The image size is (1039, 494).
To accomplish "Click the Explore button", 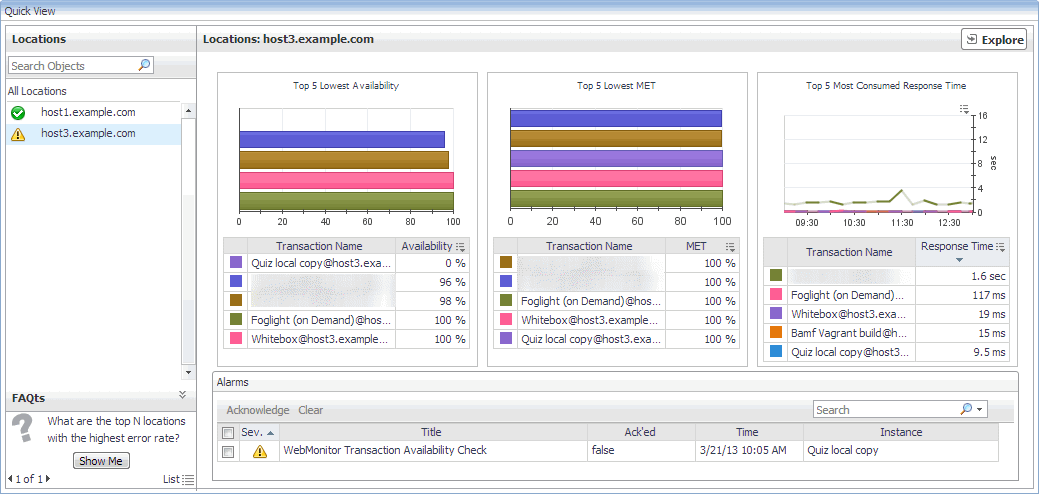I will tap(993, 40).
